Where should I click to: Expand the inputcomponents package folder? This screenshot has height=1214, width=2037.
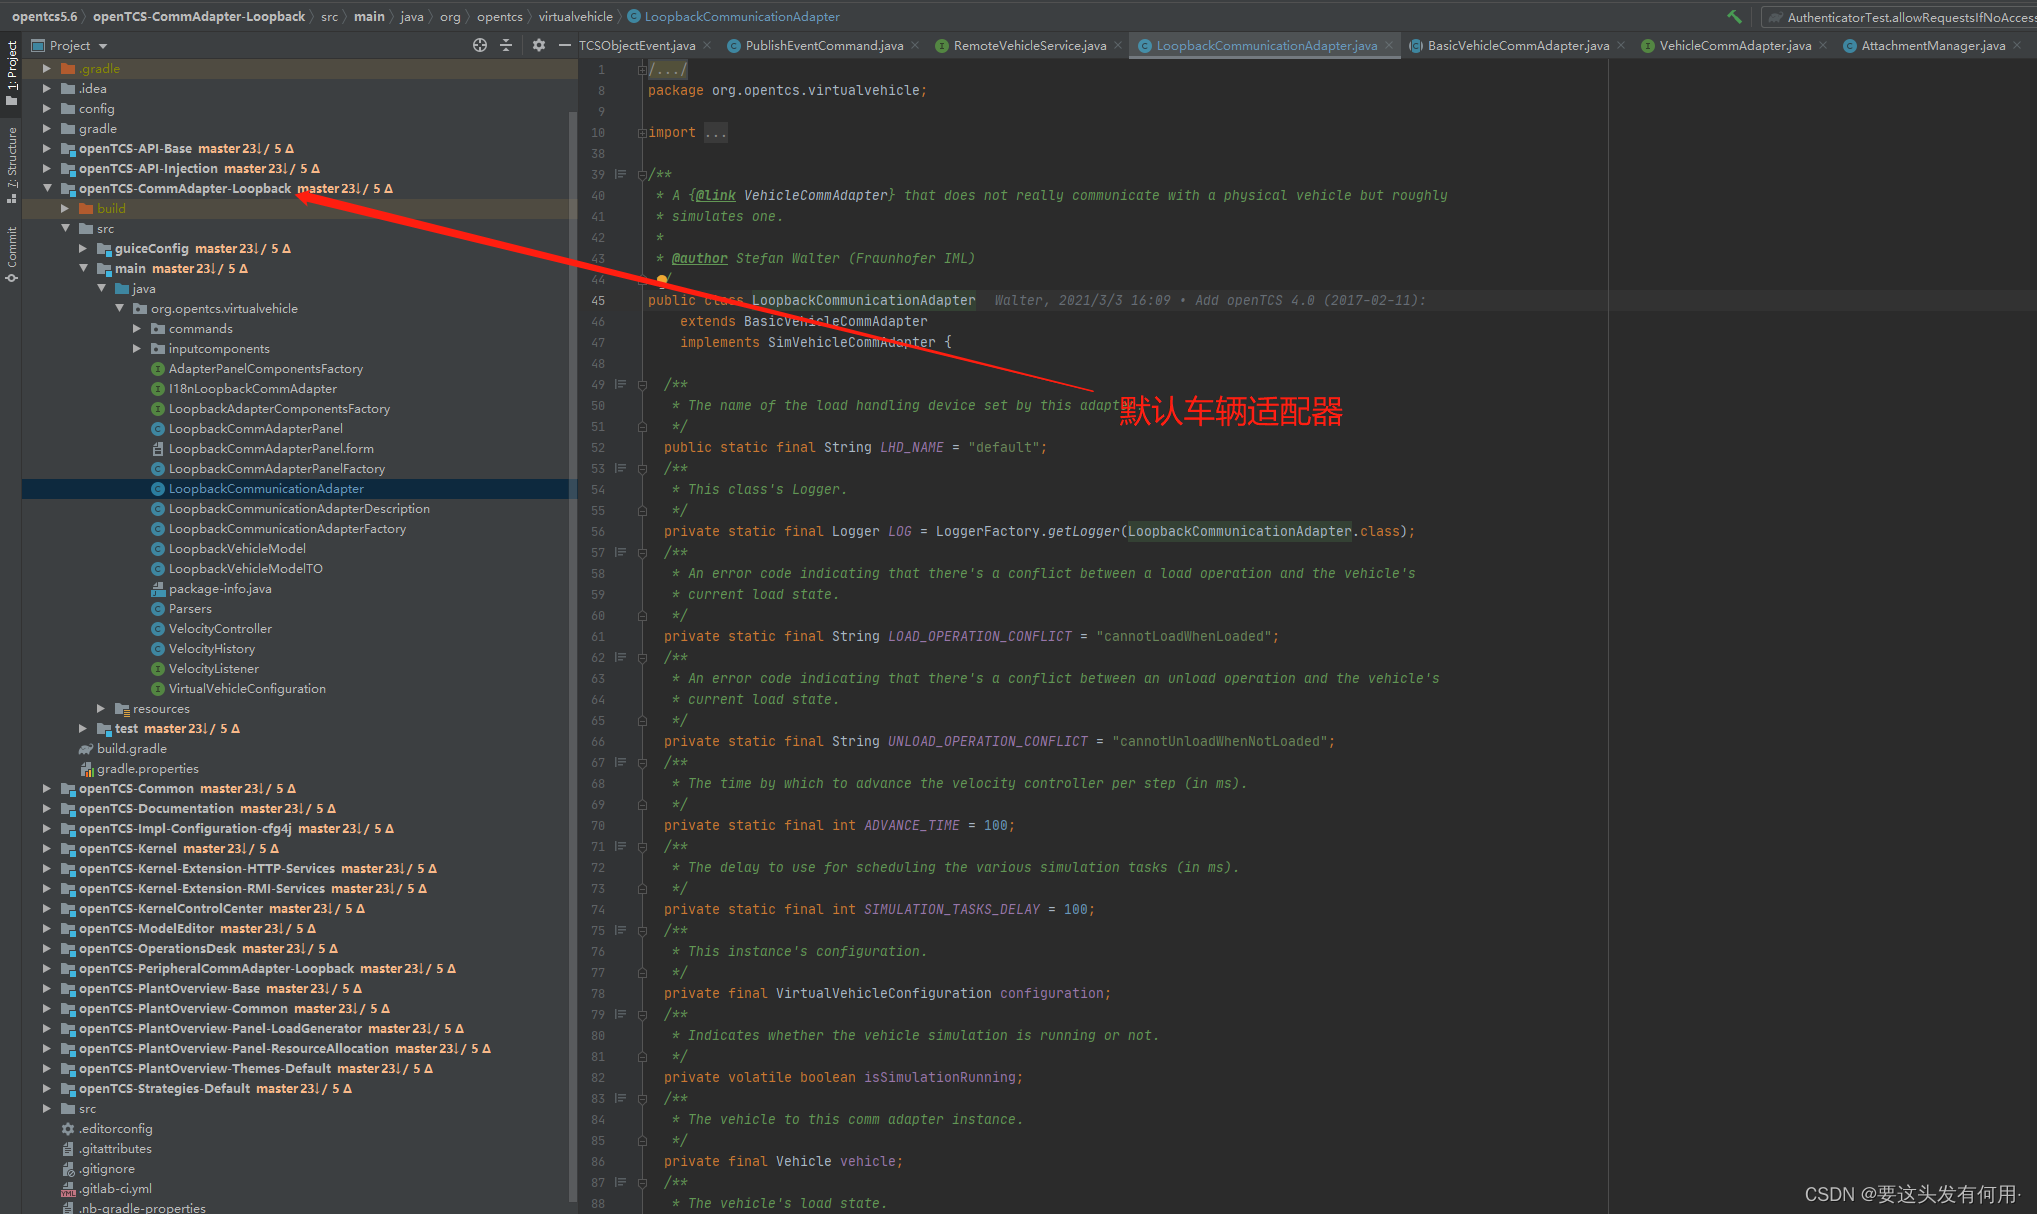click(139, 348)
